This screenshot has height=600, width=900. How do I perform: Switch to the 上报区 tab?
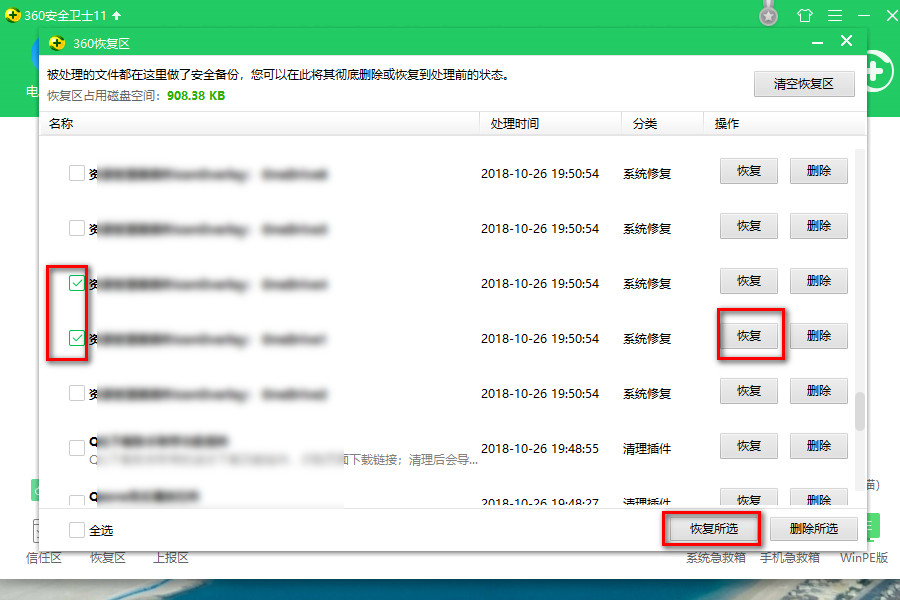[x=169, y=558]
